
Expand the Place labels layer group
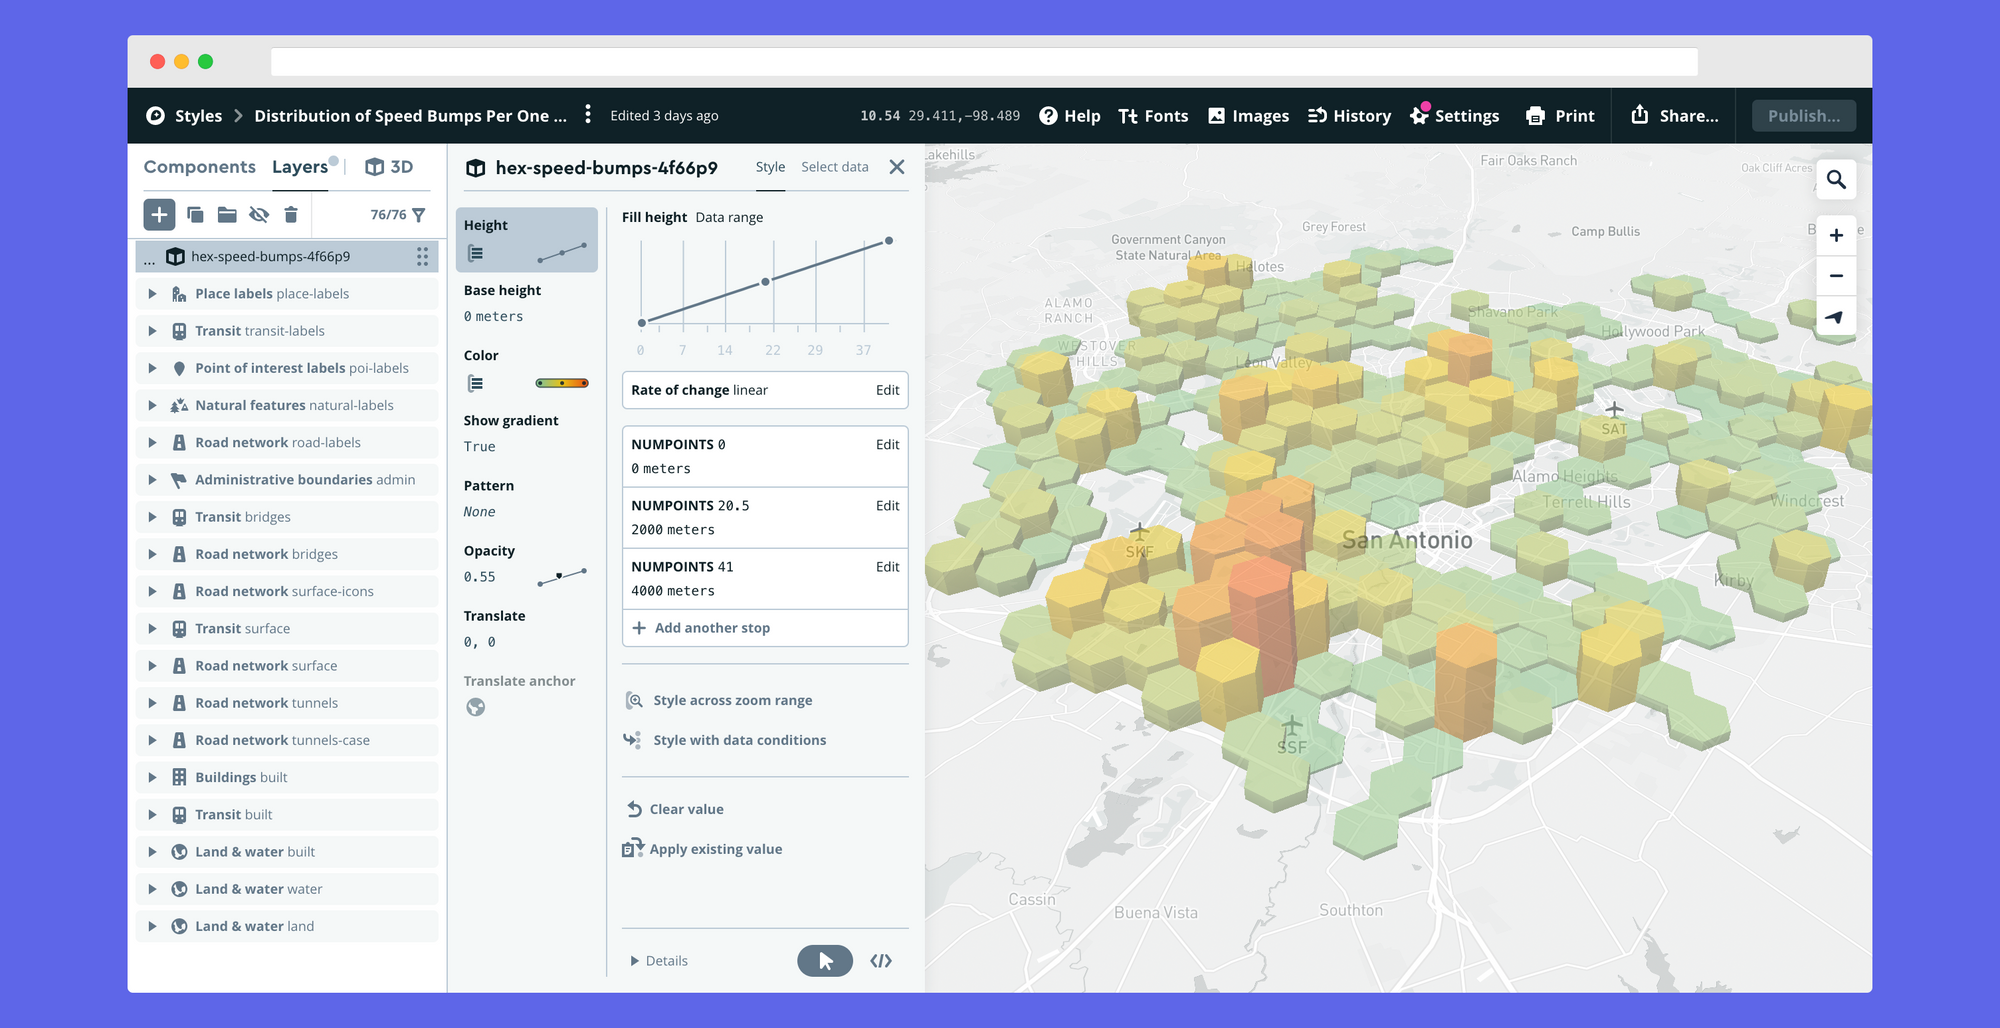152,294
